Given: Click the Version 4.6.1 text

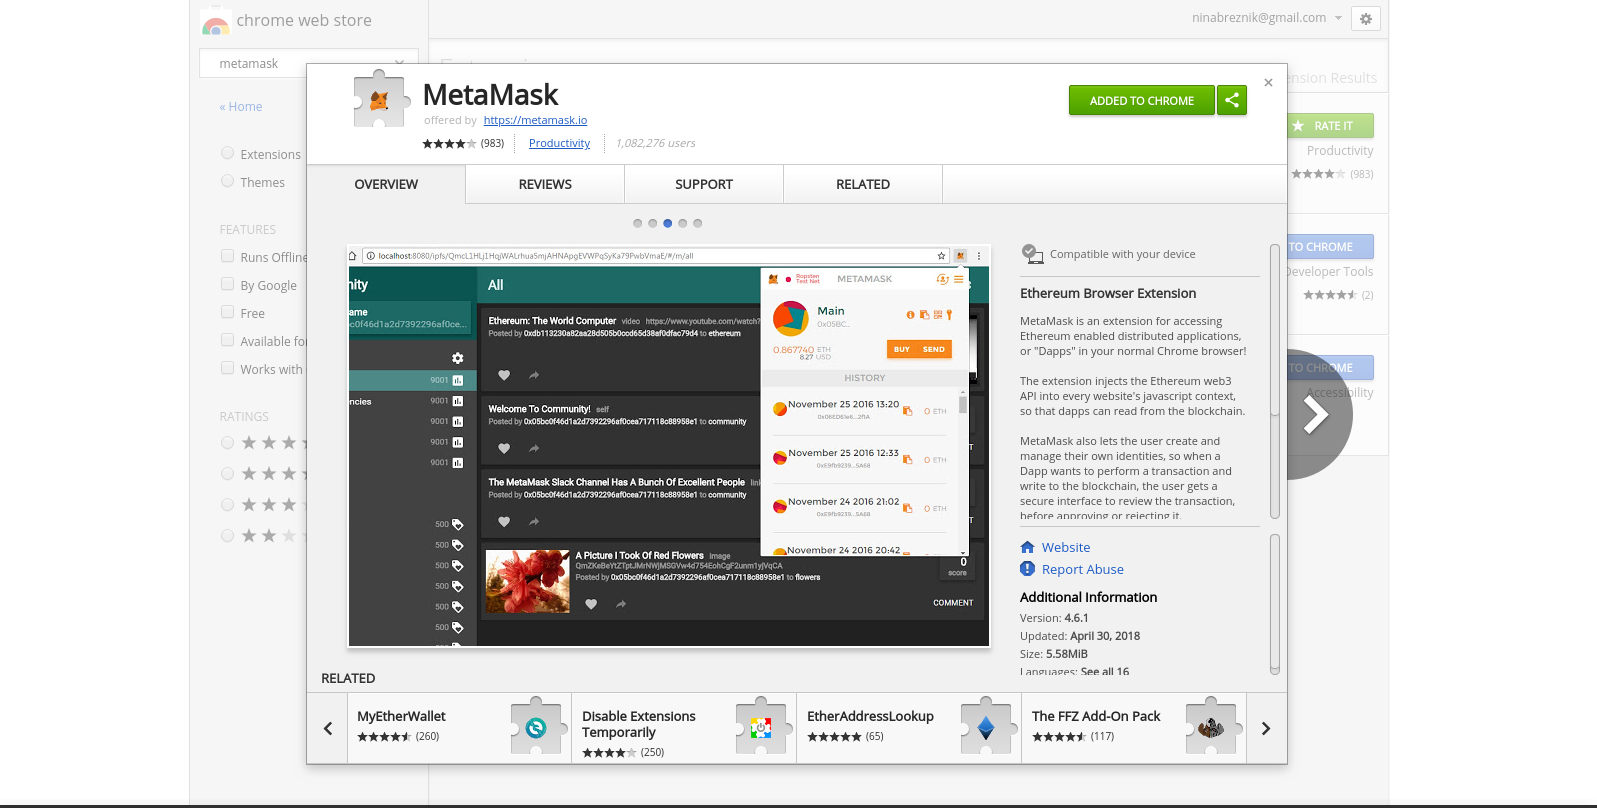Looking at the screenshot, I should (x=1054, y=618).
